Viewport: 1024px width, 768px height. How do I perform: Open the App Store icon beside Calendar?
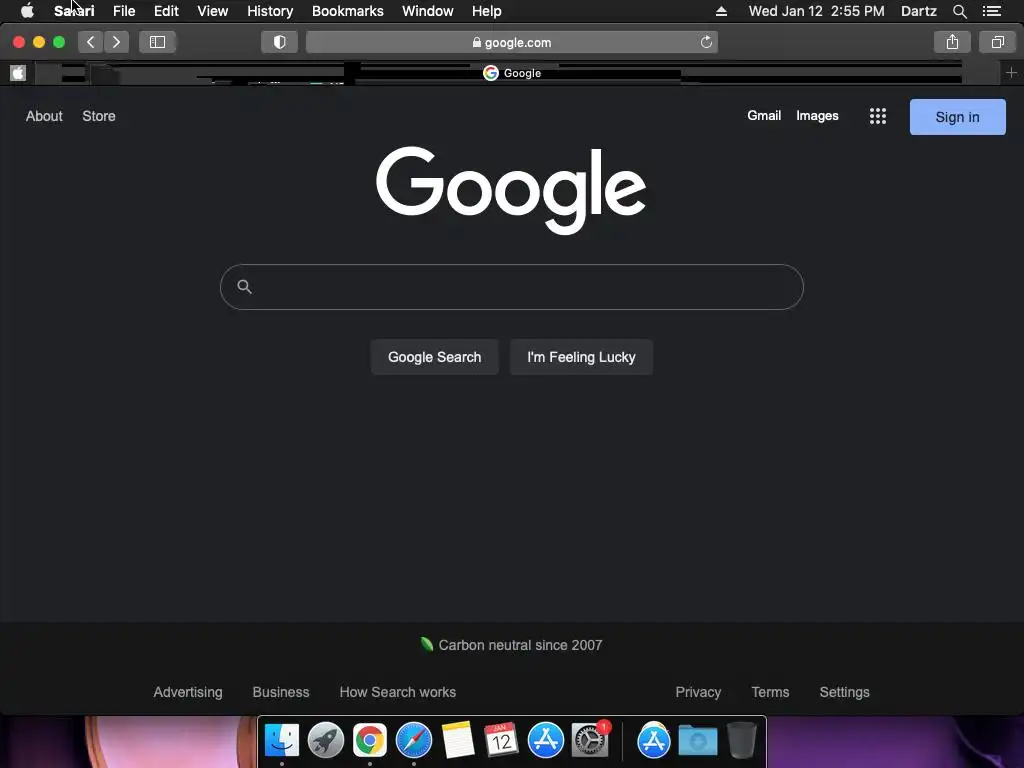click(x=546, y=741)
